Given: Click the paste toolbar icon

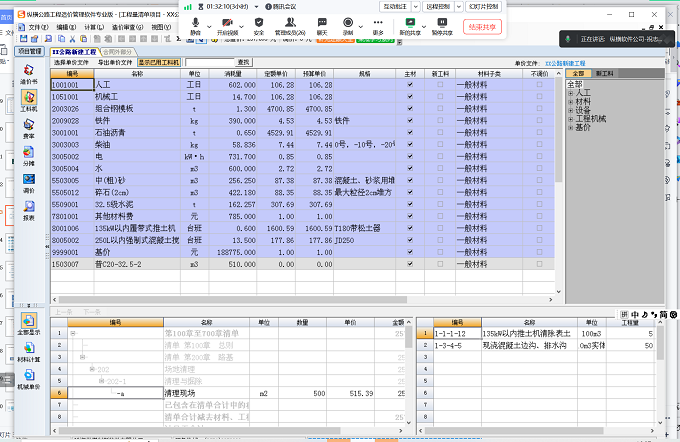Looking at the screenshot, I should (84, 39).
